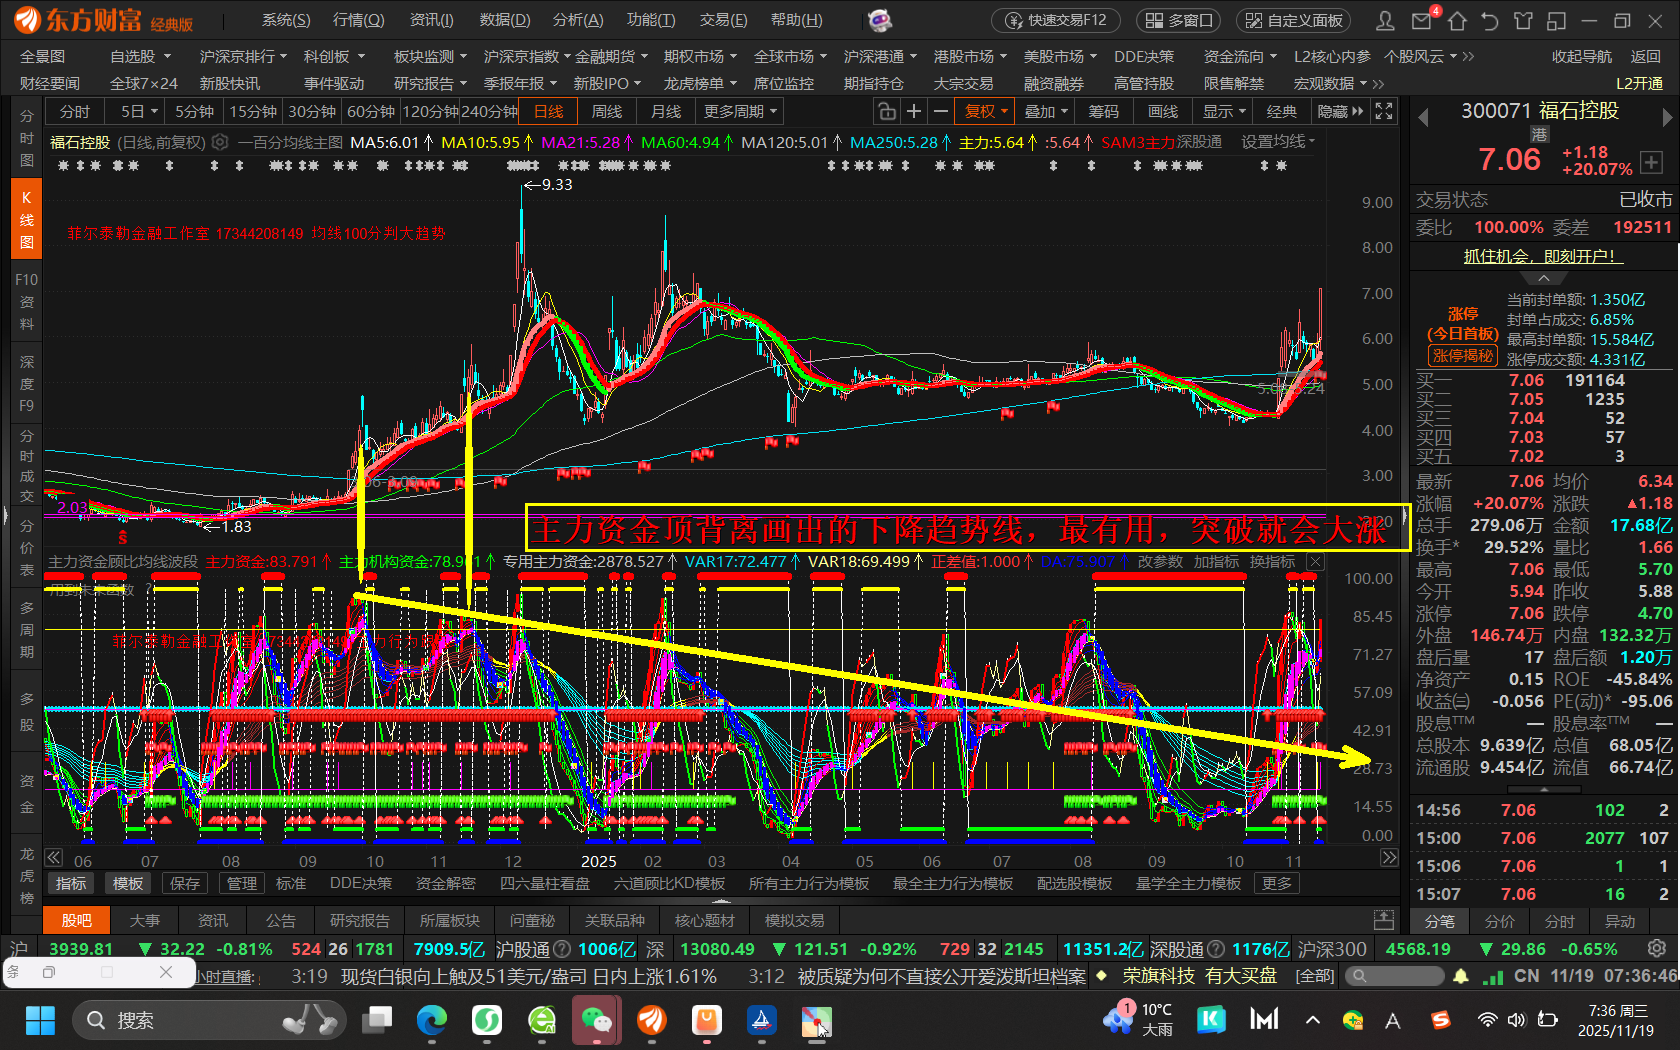Open 叠加 overlay dropdown

click(1047, 111)
